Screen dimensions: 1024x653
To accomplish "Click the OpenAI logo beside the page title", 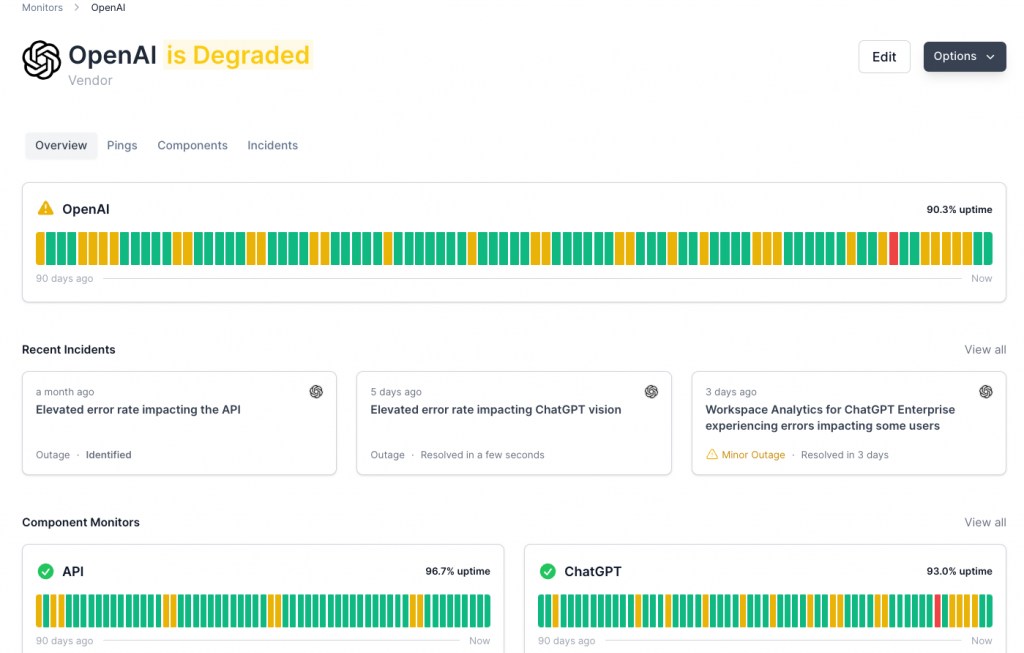I will 41,59.
